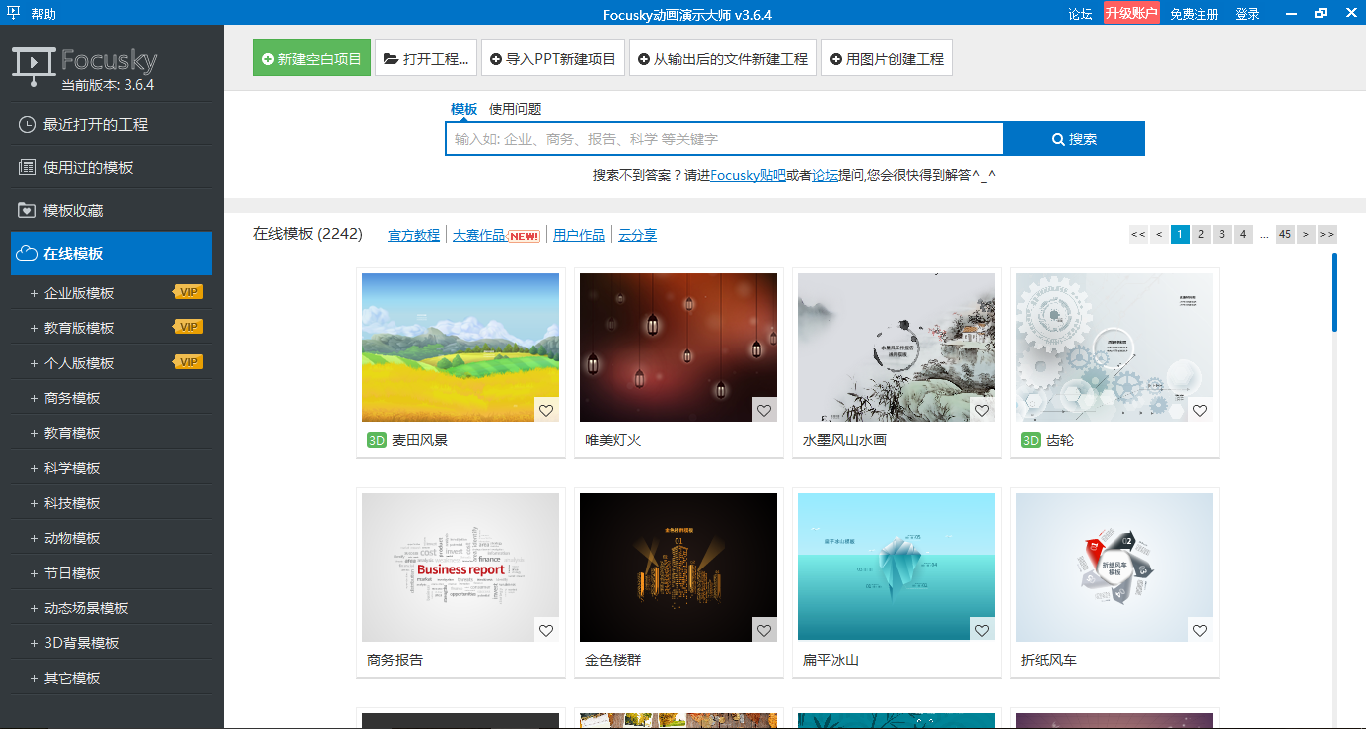The width and height of the screenshot is (1366, 729).
Task: Open the 官方教程 filter link
Action: click(414, 235)
